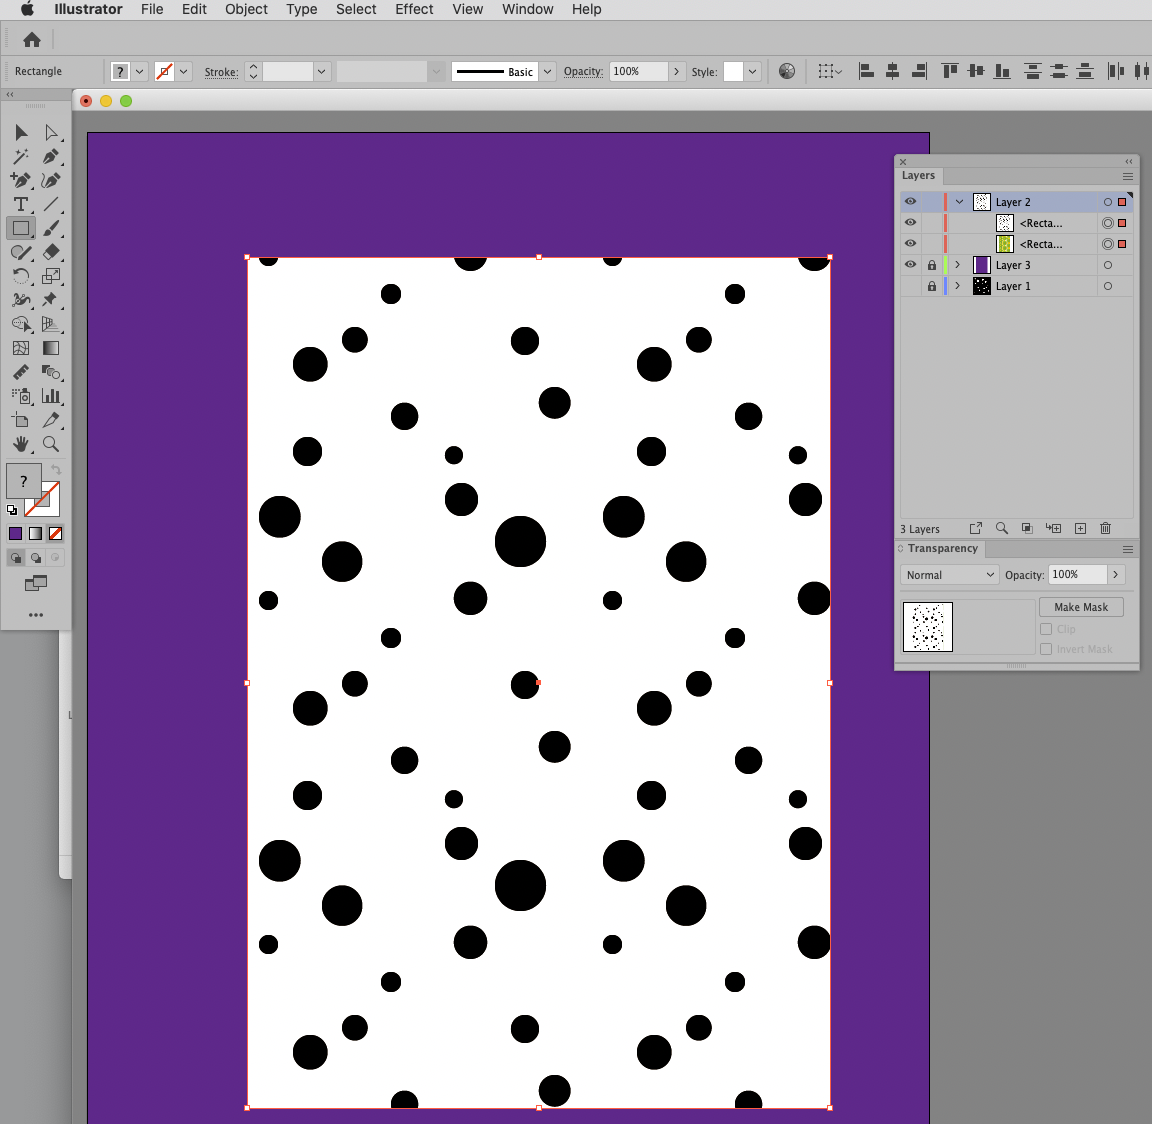1152x1124 pixels.
Task: Select the Pen tool
Action: click(x=52, y=157)
